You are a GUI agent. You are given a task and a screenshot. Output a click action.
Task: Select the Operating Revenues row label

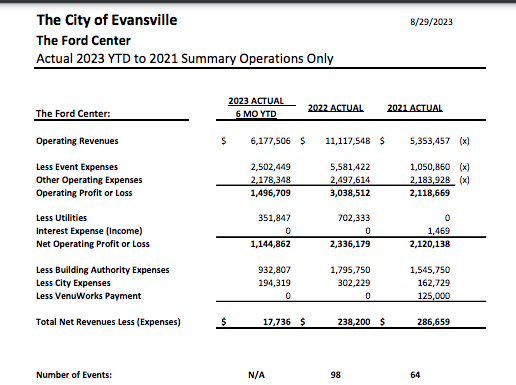pyautogui.click(x=77, y=141)
